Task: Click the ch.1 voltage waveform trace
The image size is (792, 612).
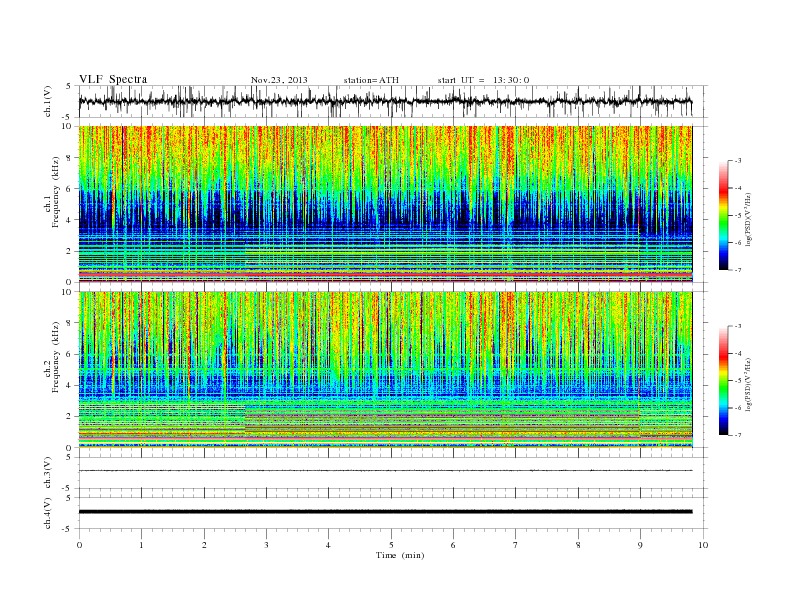Action: 385,101
